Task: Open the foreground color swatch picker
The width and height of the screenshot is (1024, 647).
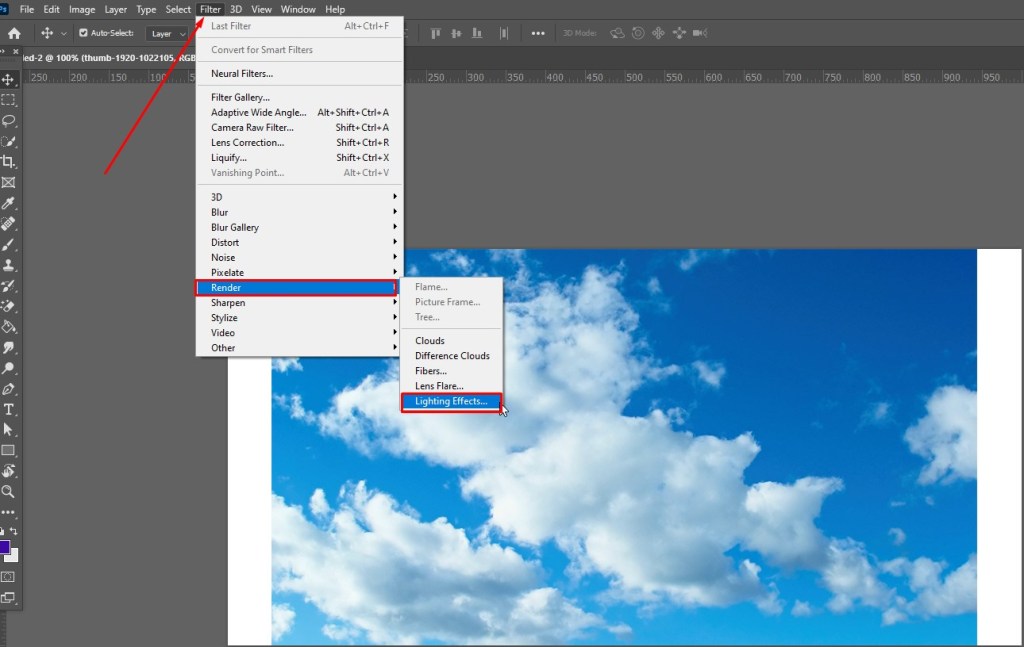Action: [x=7, y=548]
